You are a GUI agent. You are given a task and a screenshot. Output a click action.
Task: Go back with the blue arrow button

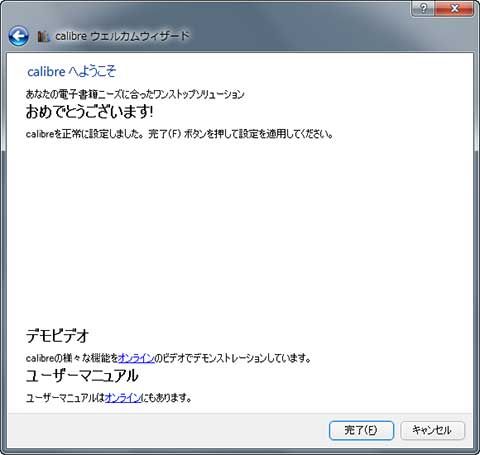[x=18, y=36]
